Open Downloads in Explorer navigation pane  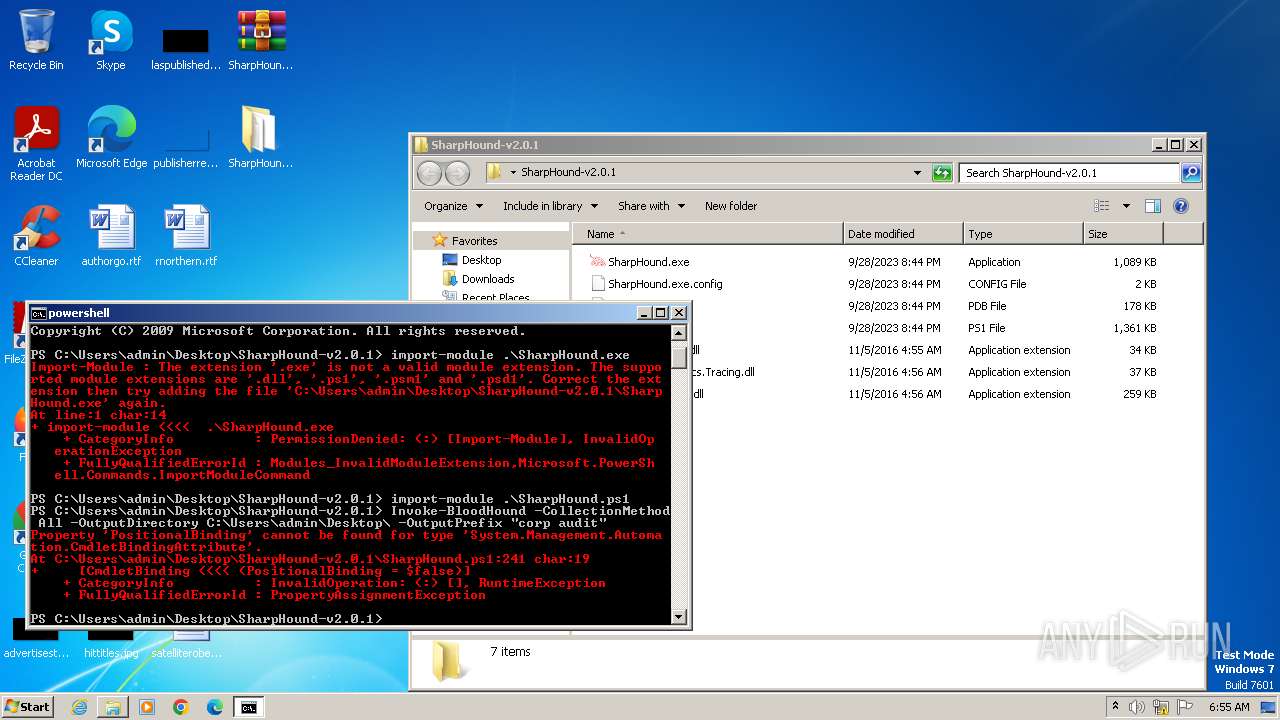pyautogui.click(x=488, y=279)
